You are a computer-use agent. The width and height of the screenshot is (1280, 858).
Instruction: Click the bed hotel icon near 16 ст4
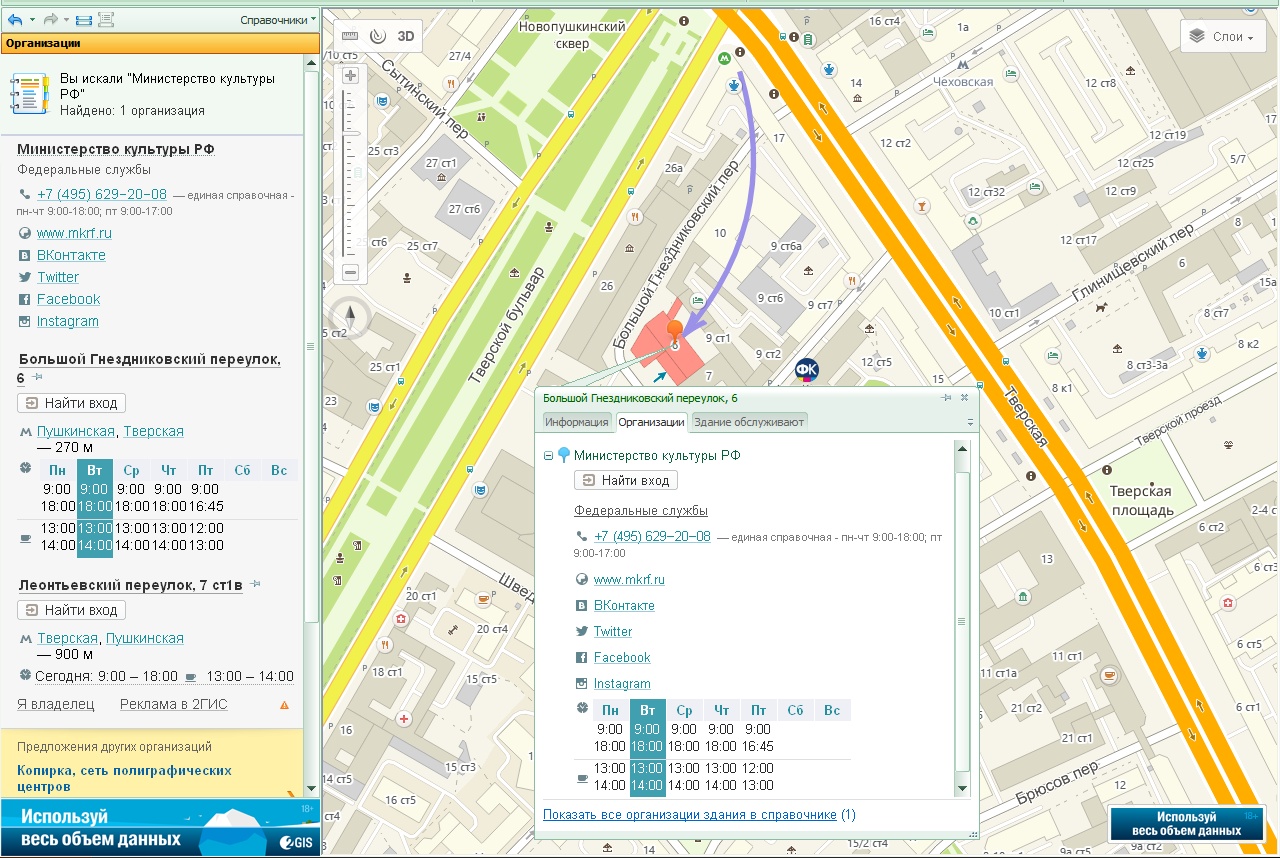pos(928,33)
